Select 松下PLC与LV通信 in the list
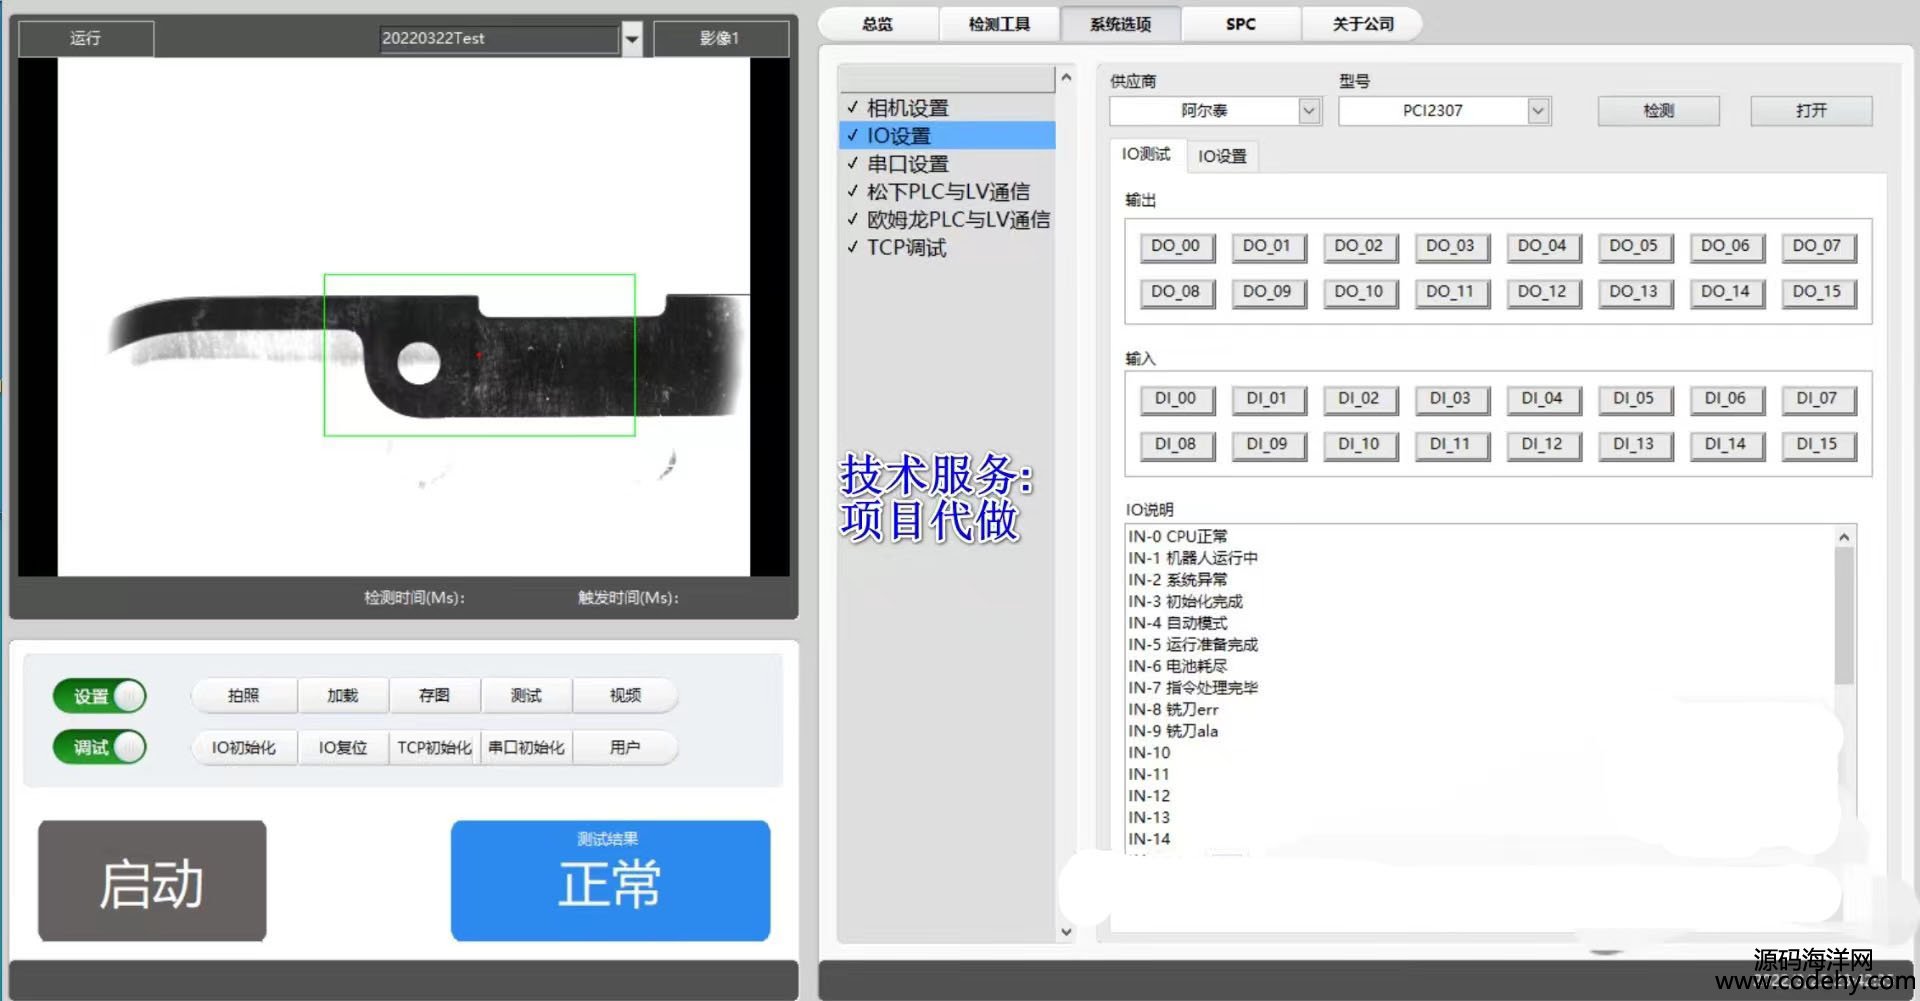 point(947,192)
